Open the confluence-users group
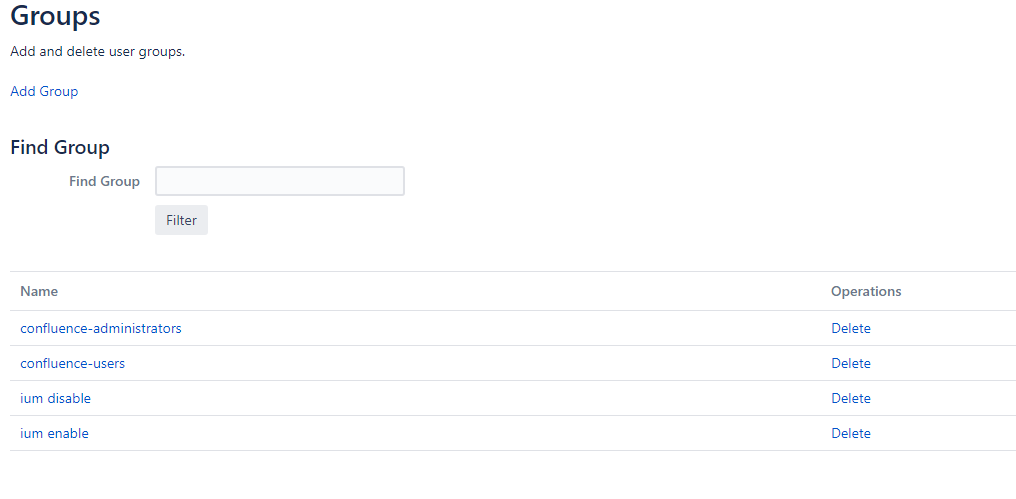 73,363
